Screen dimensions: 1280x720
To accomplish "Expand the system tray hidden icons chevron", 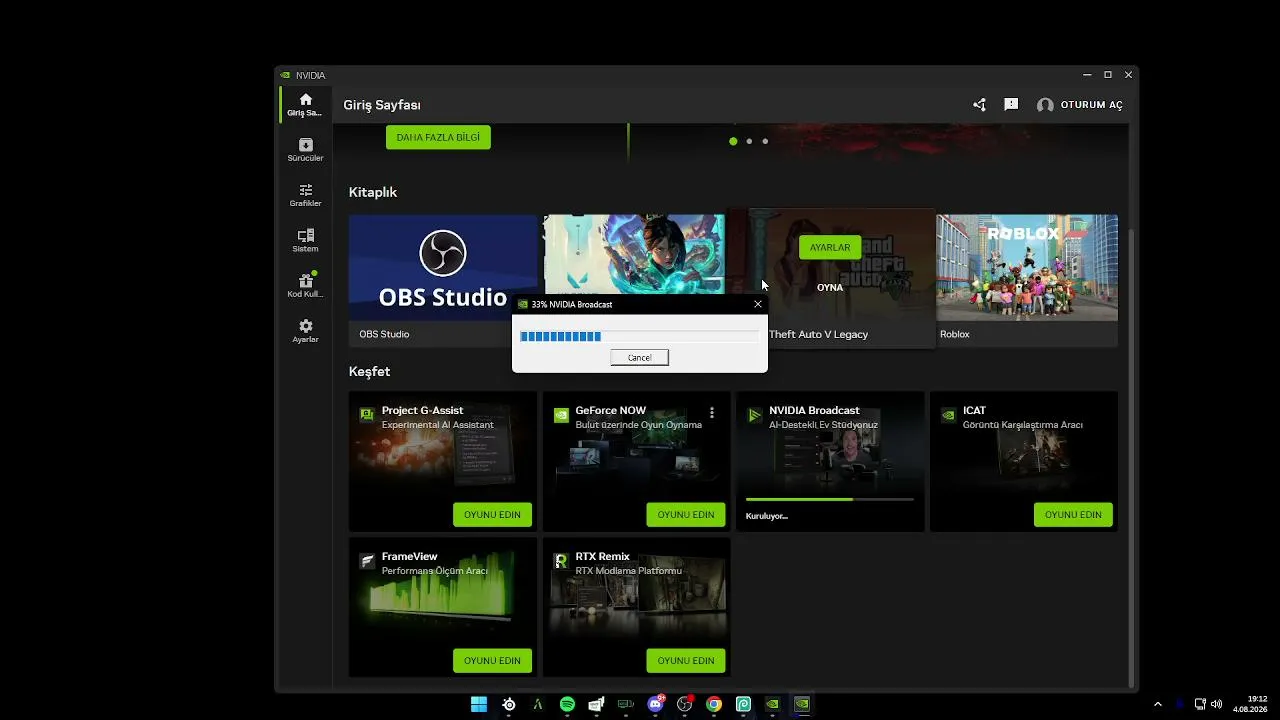I will (x=1158, y=704).
